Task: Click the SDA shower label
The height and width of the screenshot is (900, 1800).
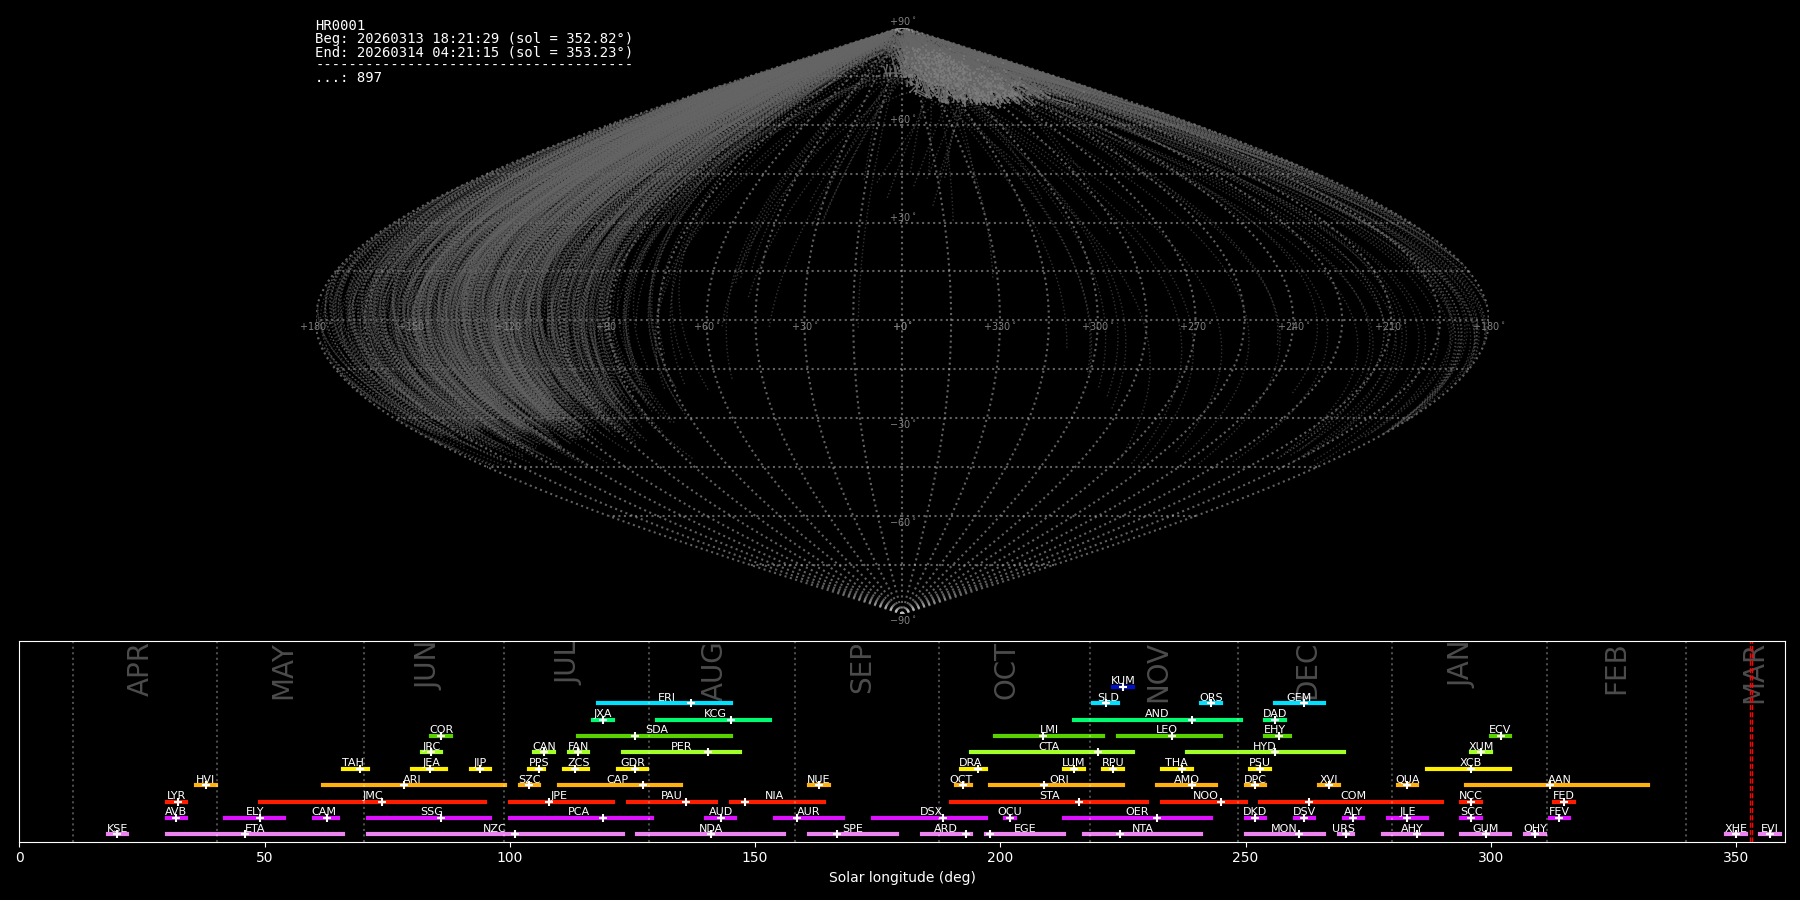Action: (x=657, y=730)
